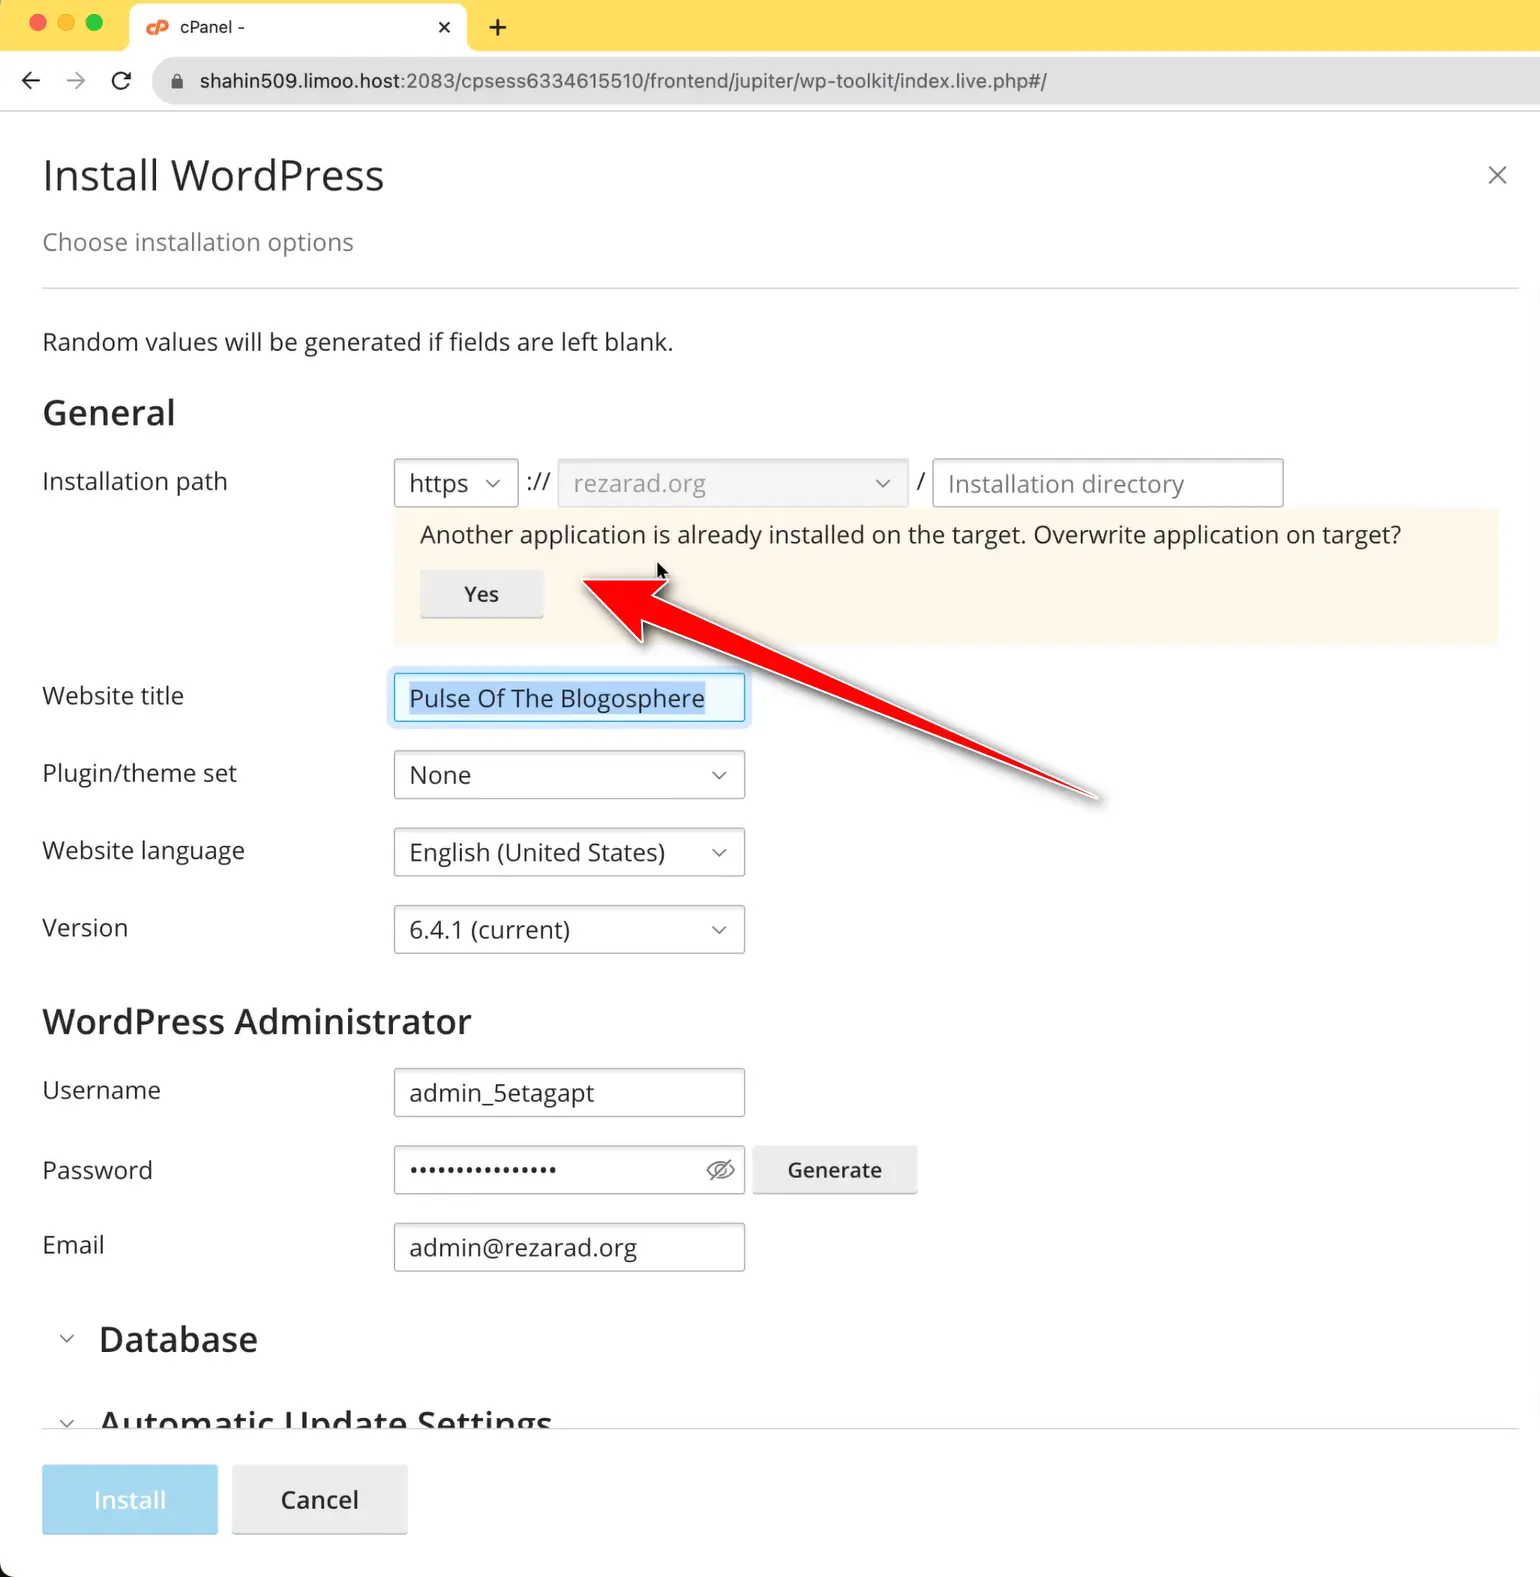Click the Generate password button
This screenshot has width=1540, height=1577.
834,1170
